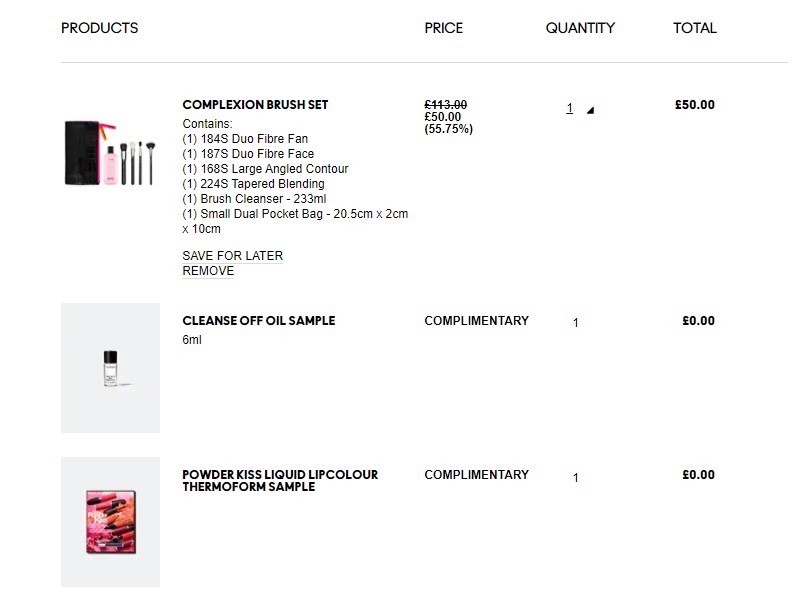The width and height of the screenshot is (797, 606).
Task: Open the quantity dropdown arrow for brush set
Action: (x=590, y=110)
